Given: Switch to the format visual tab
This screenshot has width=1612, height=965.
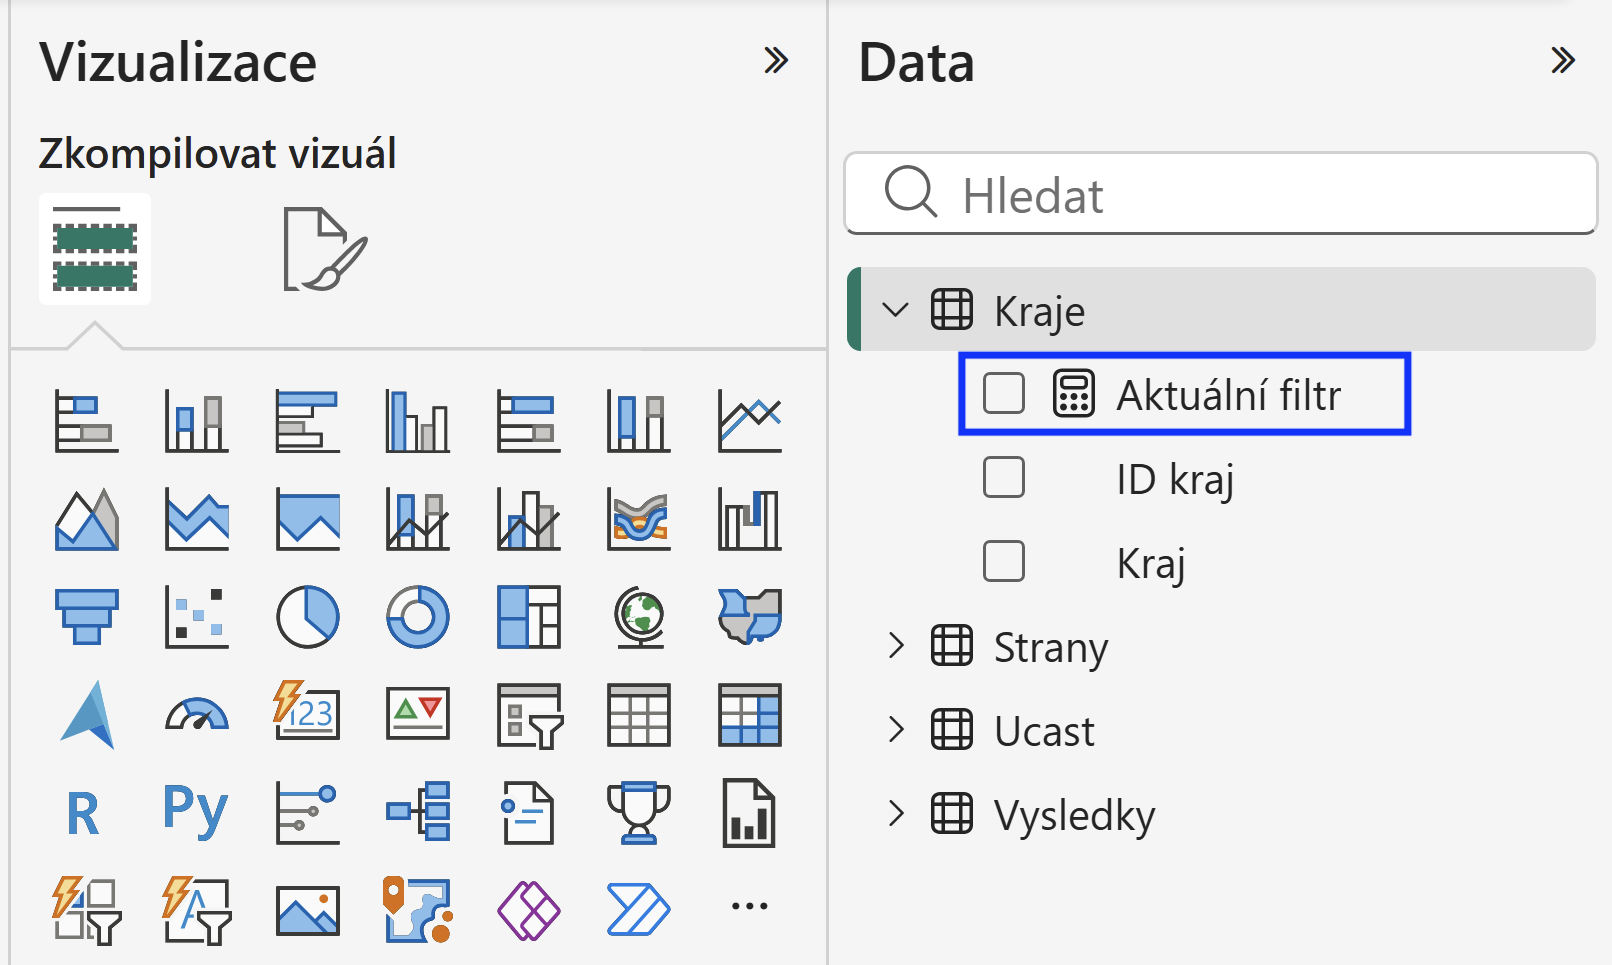Looking at the screenshot, I should (324, 249).
